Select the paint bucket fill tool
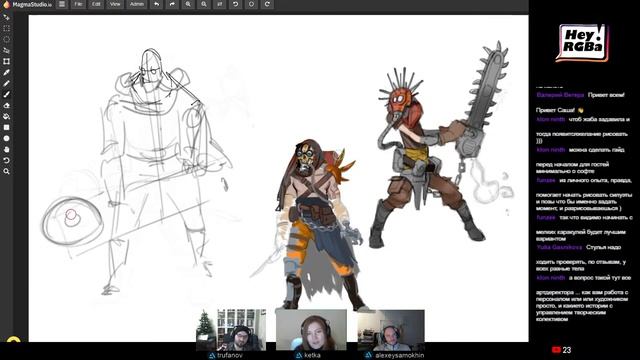Screen dimensions: 640x360 (x=6, y=117)
